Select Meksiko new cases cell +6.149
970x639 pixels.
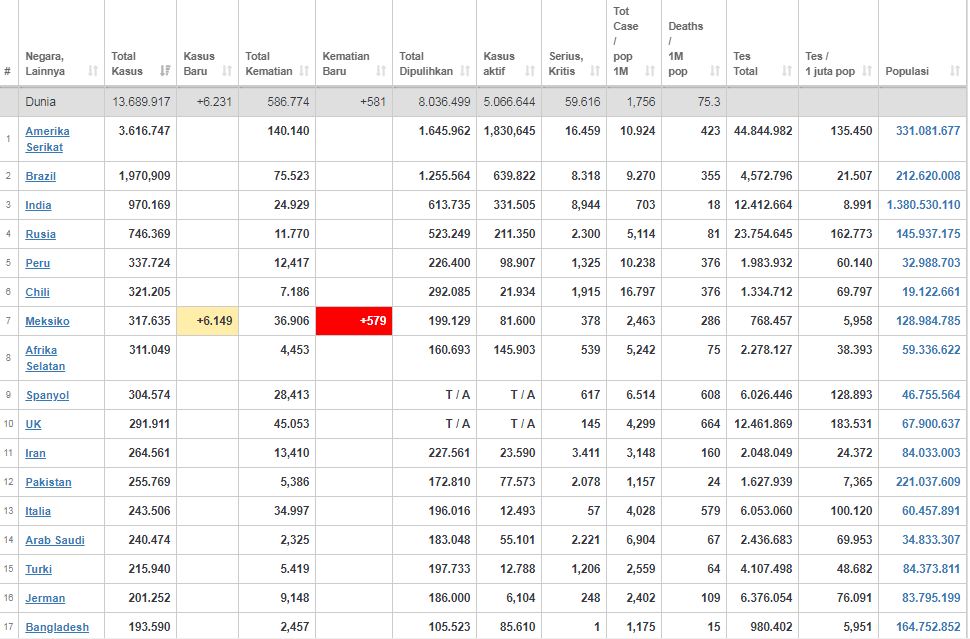(208, 321)
